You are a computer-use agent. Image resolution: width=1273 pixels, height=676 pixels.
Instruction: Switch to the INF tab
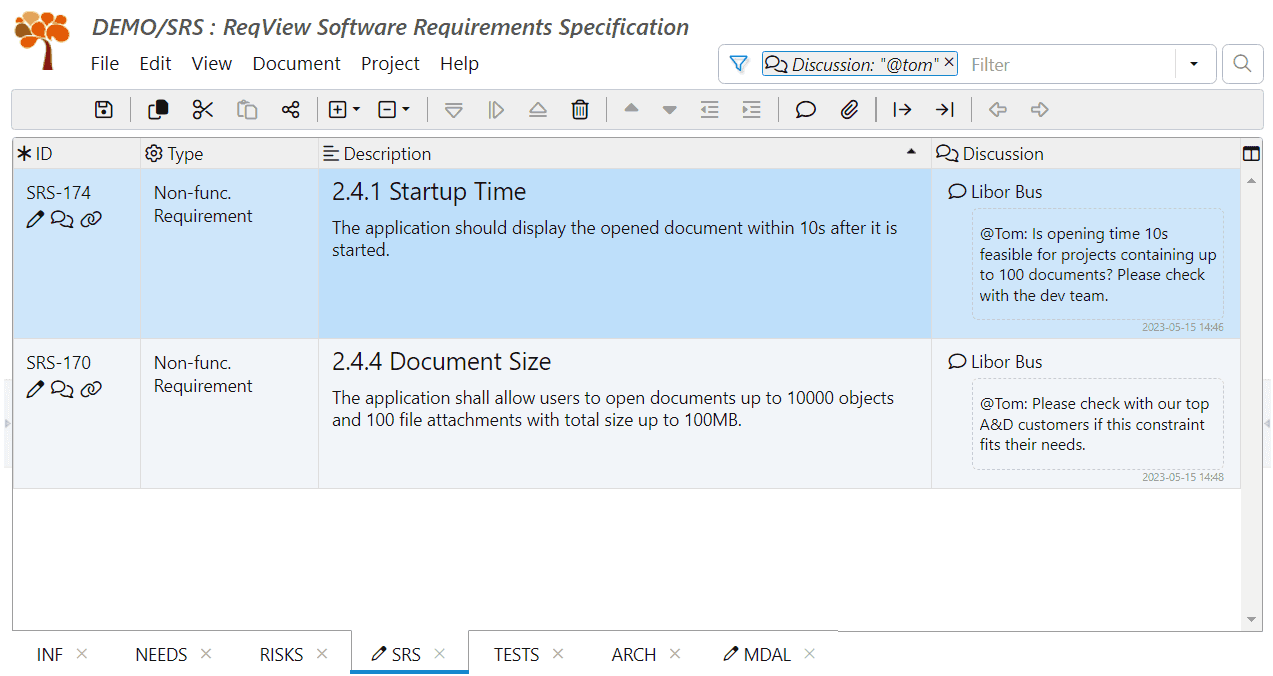[50, 654]
